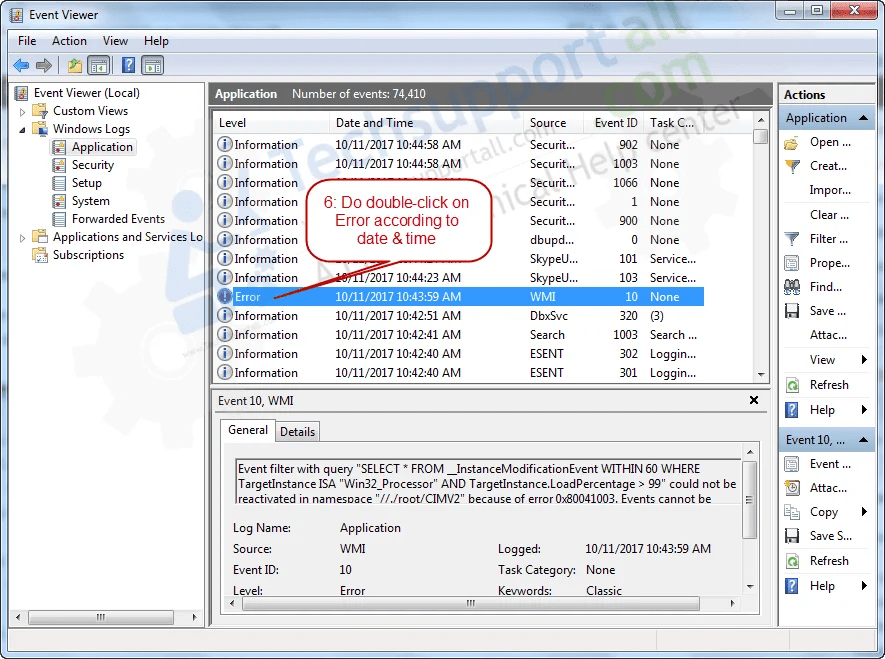Click the Attach Task clock icon
885x659 pixels.
(x=792, y=488)
